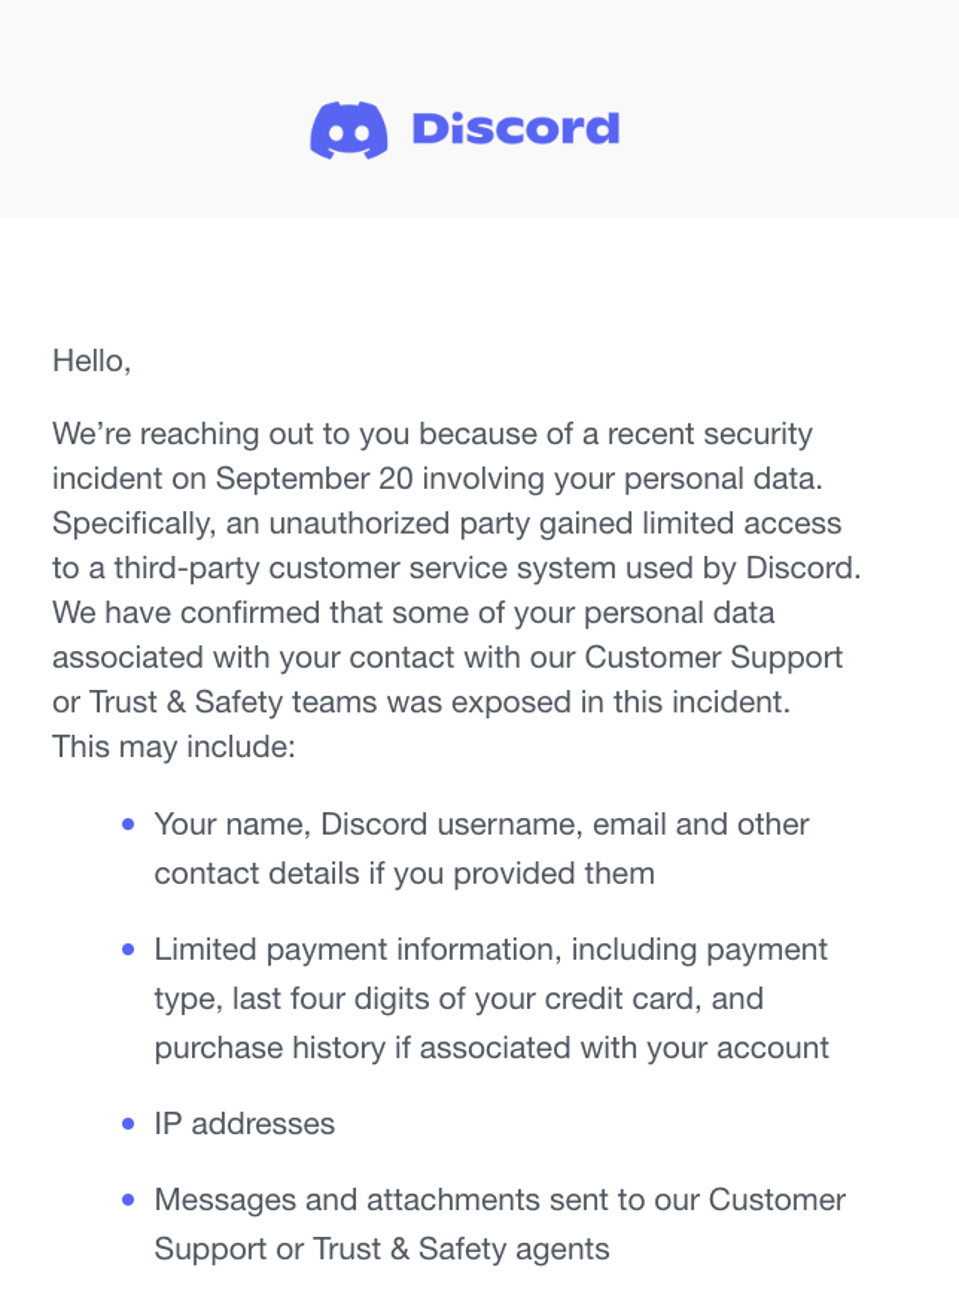Click the bullet dot beside "Limited payment information"
Viewport: 959px width, 1301px height.
point(128,949)
